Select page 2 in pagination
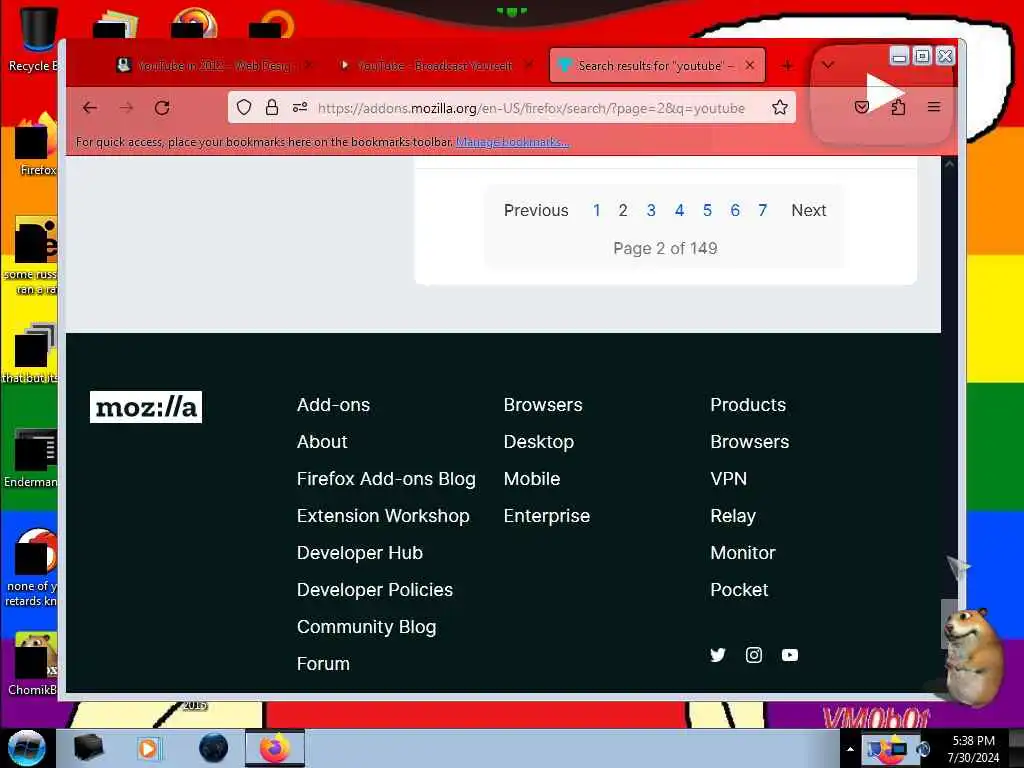The height and width of the screenshot is (768, 1024). 623,210
